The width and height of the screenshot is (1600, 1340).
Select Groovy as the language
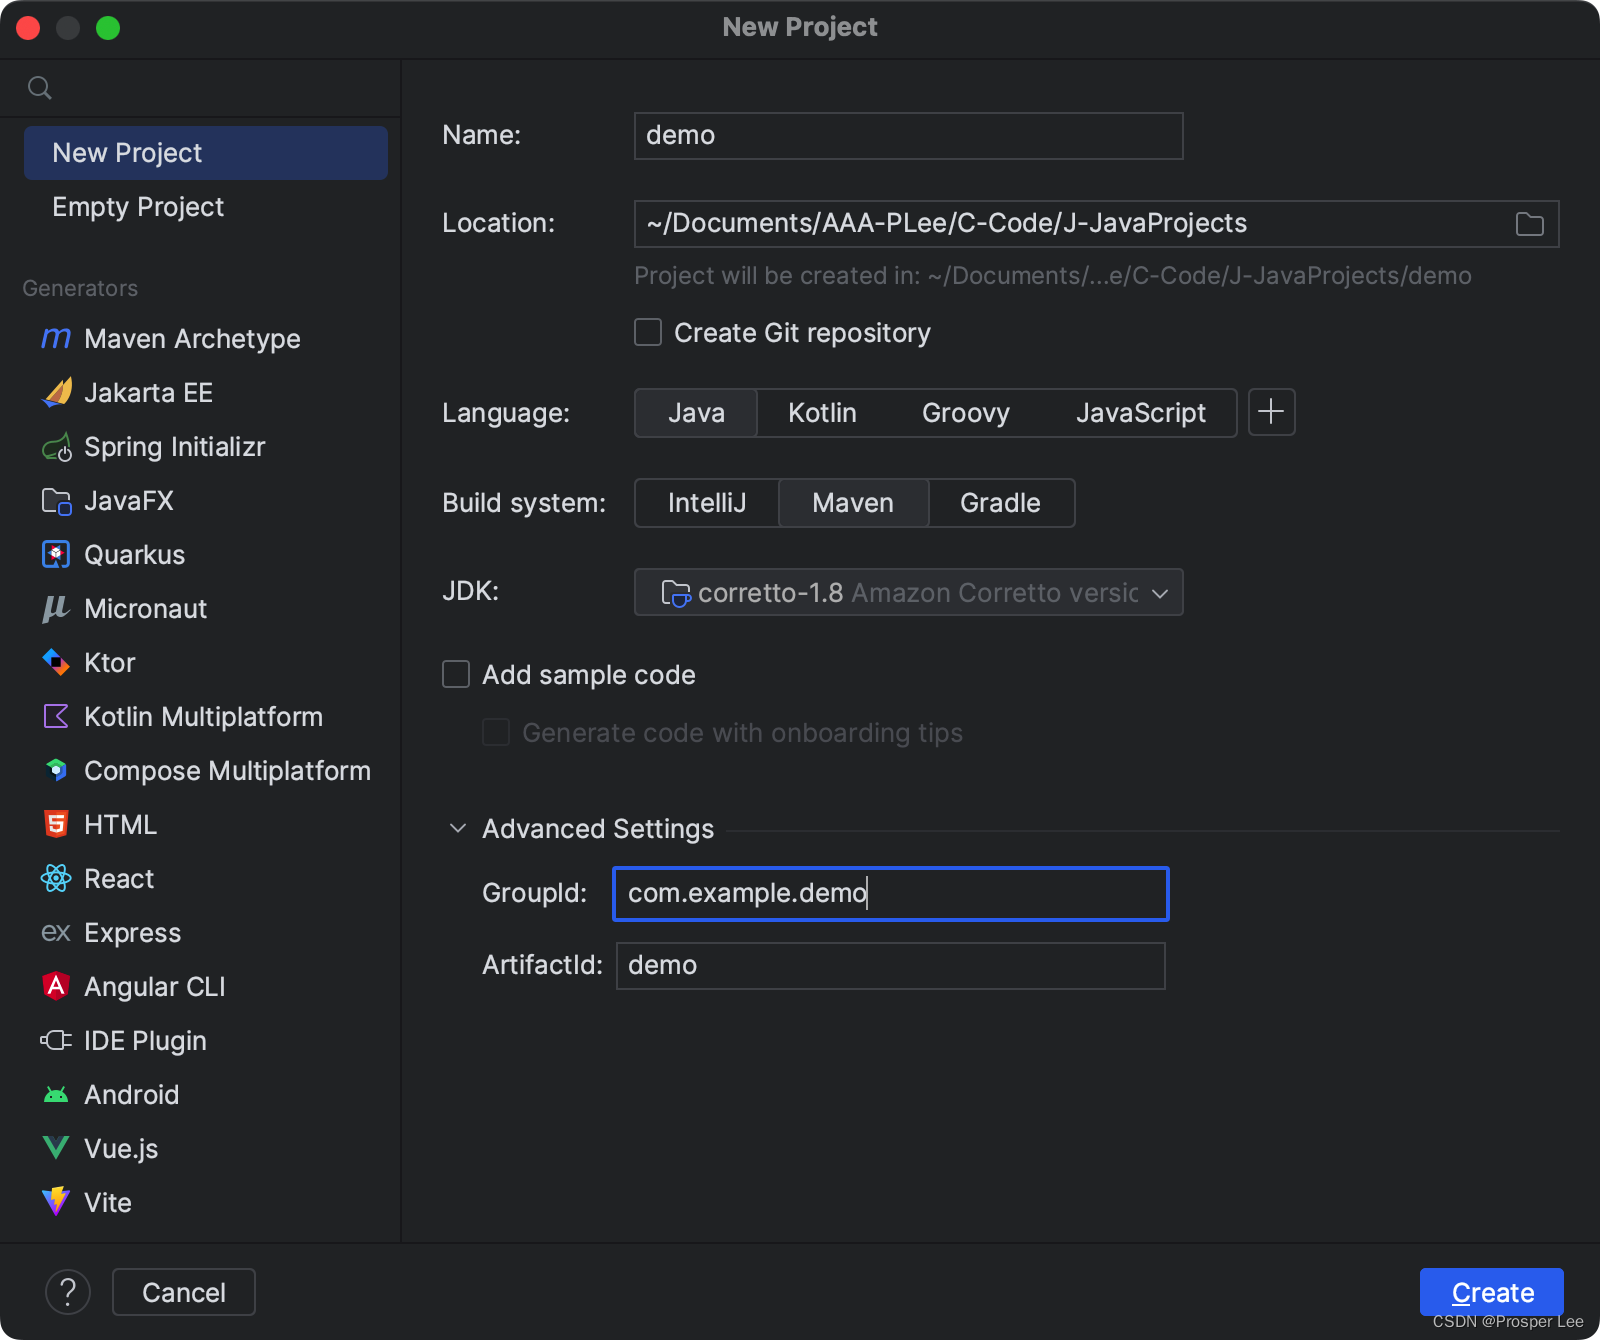[966, 413]
